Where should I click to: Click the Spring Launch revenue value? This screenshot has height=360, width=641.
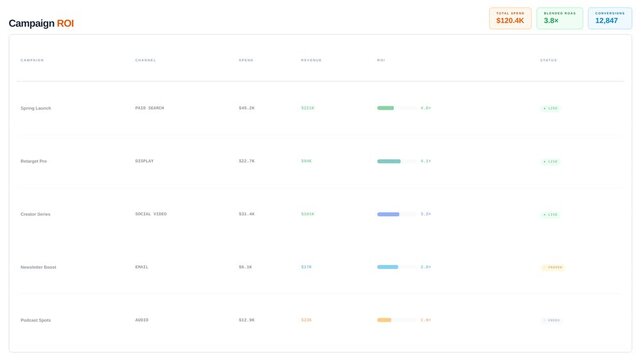pos(307,108)
